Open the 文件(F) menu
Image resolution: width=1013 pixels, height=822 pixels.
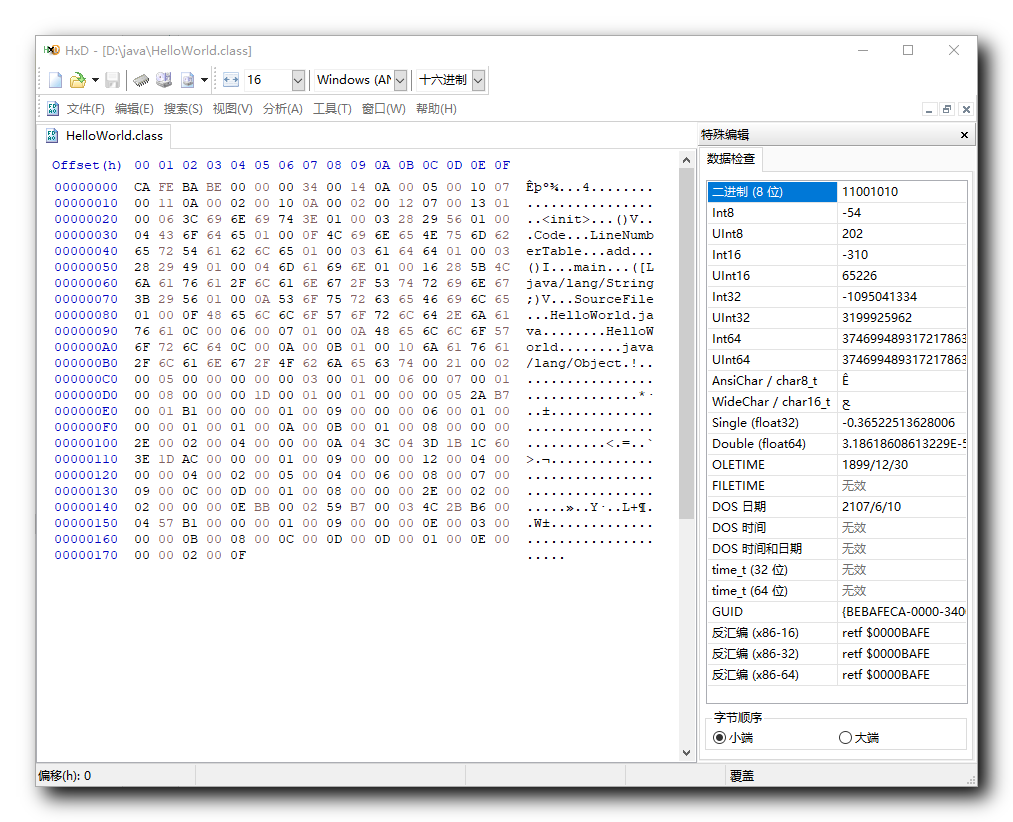coord(85,109)
